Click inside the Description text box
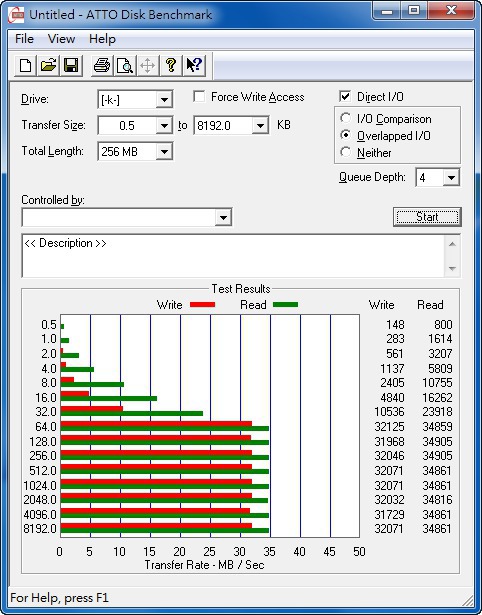The height and width of the screenshot is (615, 482). click(x=234, y=256)
